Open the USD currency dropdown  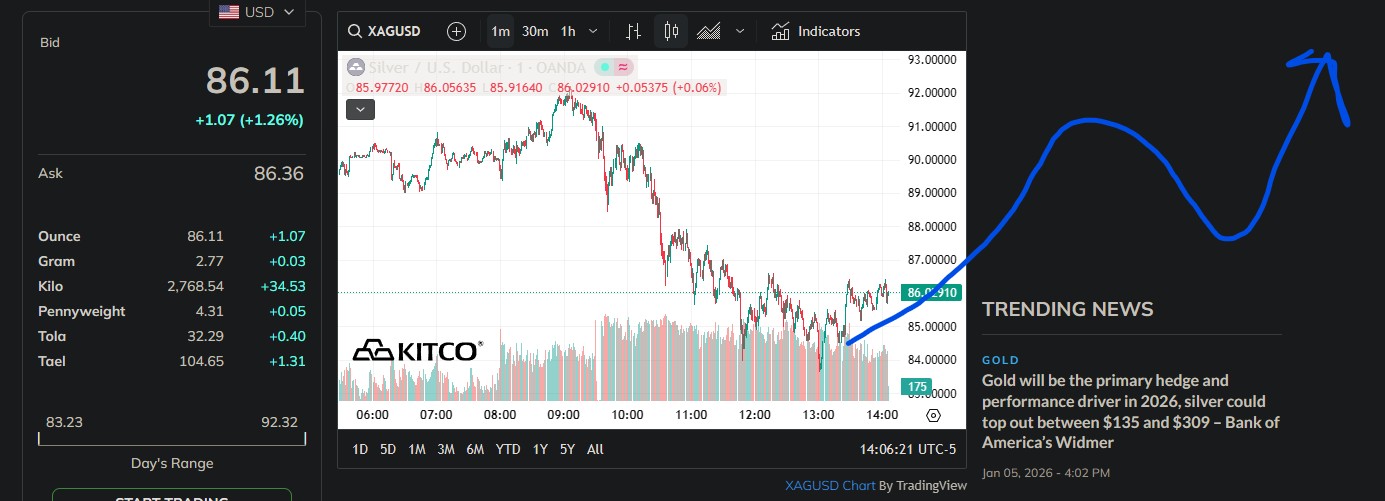tap(257, 12)
